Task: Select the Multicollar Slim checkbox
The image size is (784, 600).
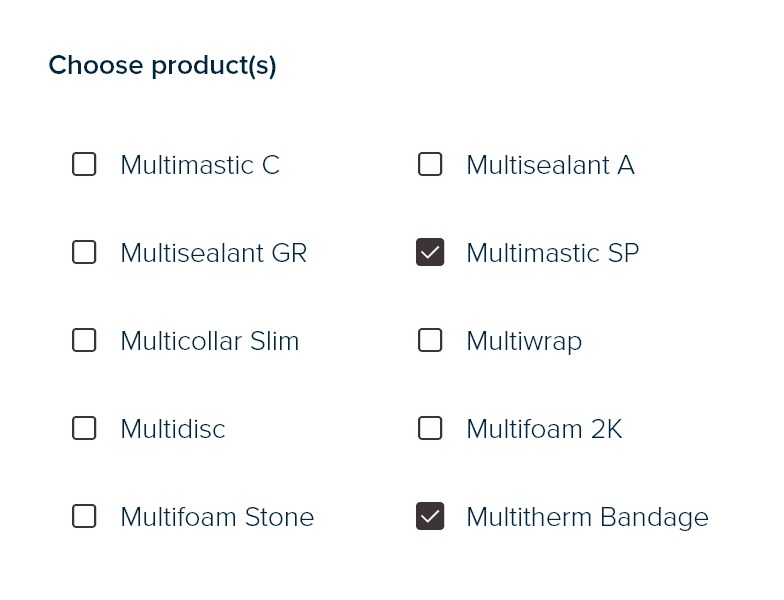Action: click(84, 340)
